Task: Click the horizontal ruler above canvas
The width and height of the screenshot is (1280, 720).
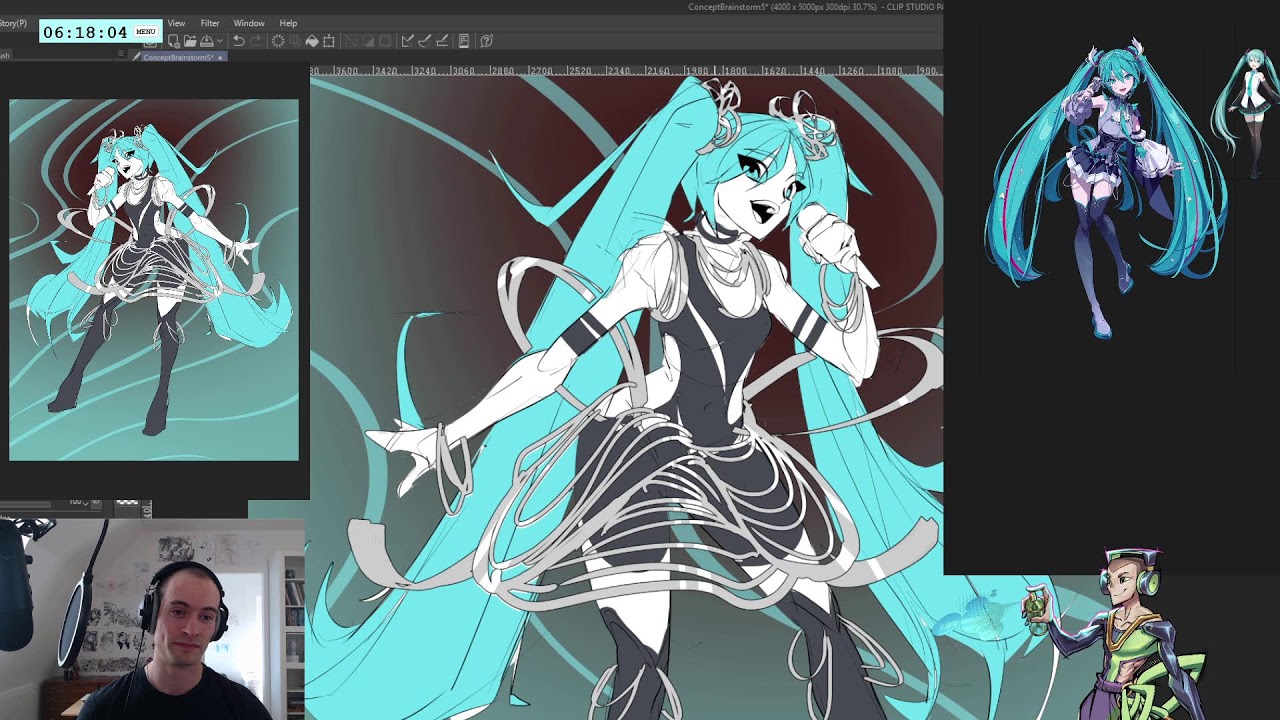Action: coord(626,71)
